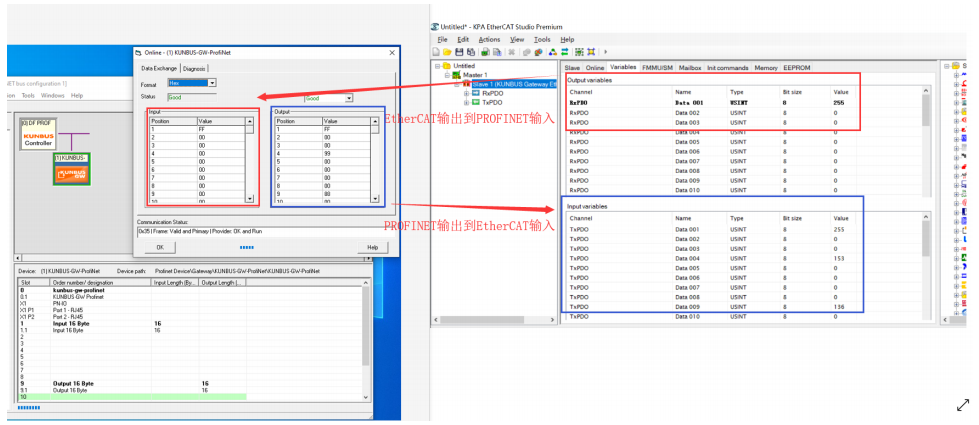Screen dimensions: 979x425
Task: Click the Untitled folder icon in project tree
Action: (446, 66)
